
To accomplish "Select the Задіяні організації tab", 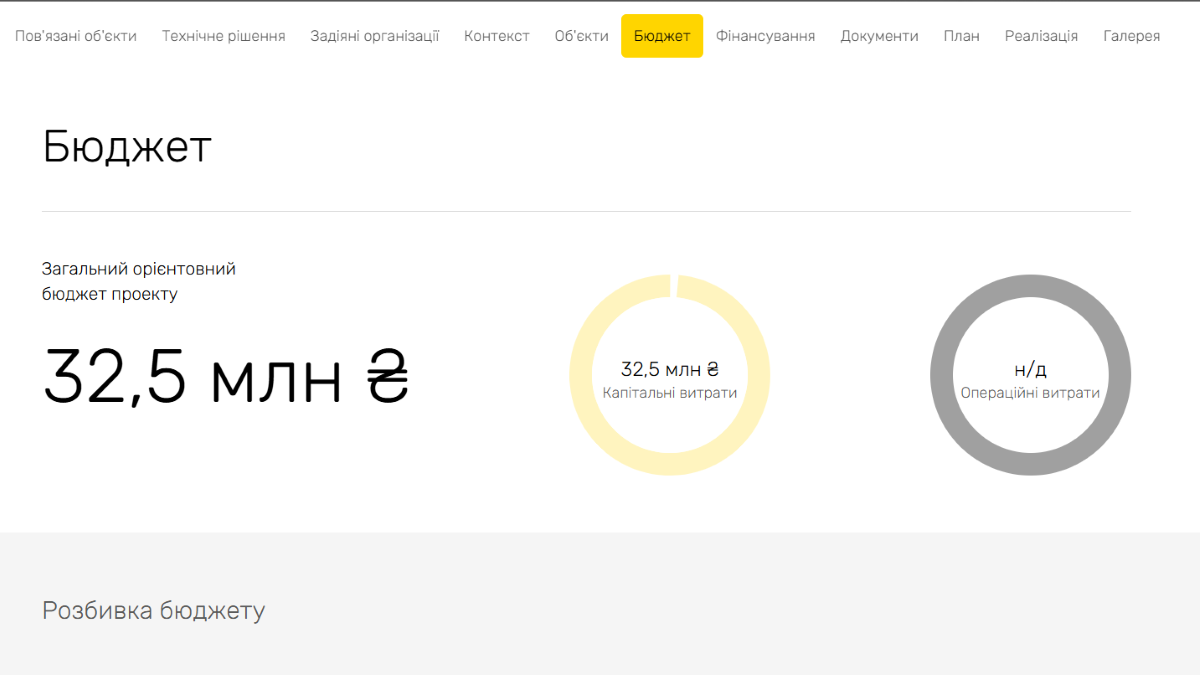I will [x=374, y=36].
